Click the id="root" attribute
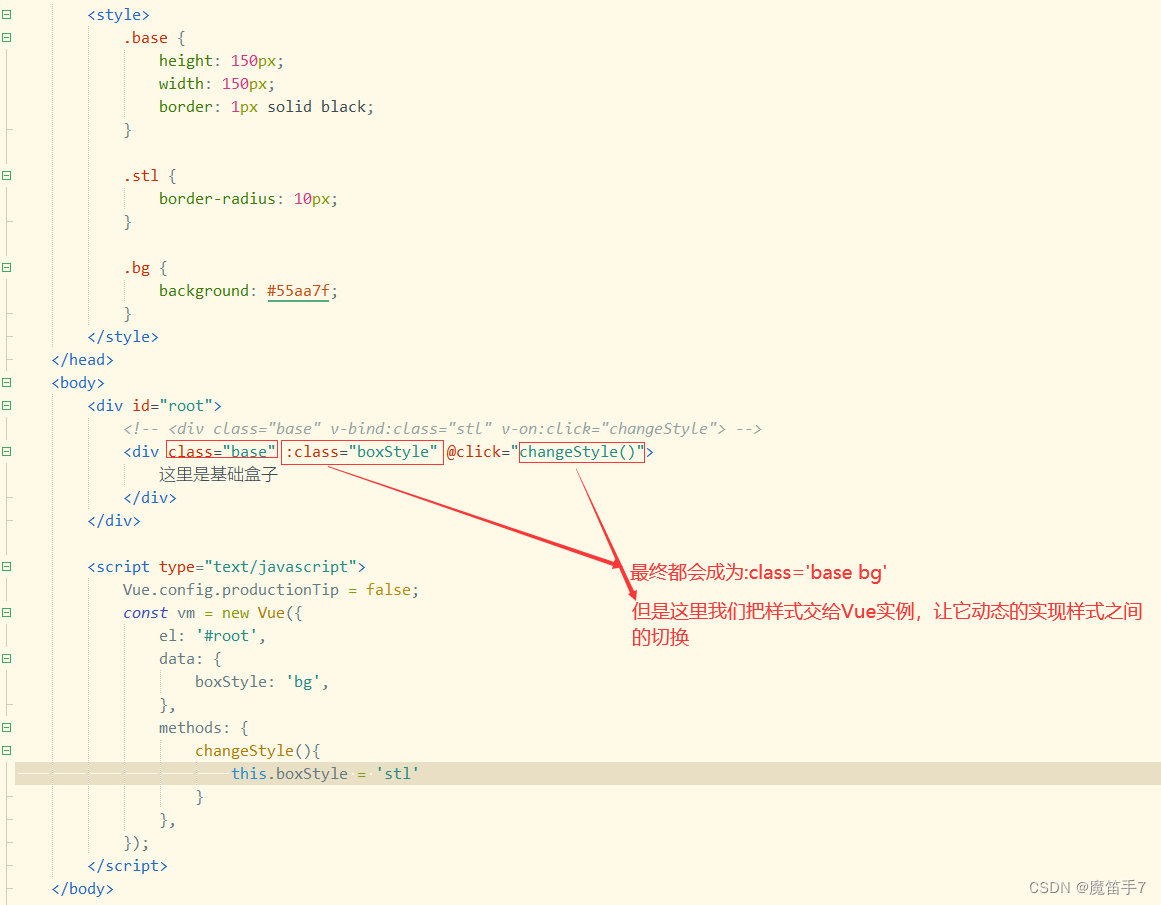 coord(173,406)
